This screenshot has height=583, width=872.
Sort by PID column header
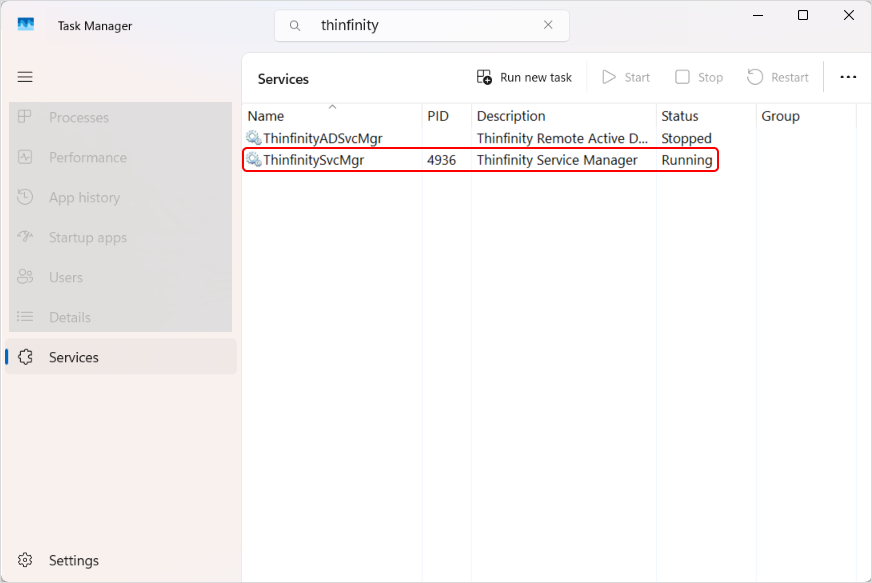pos(447,116)
